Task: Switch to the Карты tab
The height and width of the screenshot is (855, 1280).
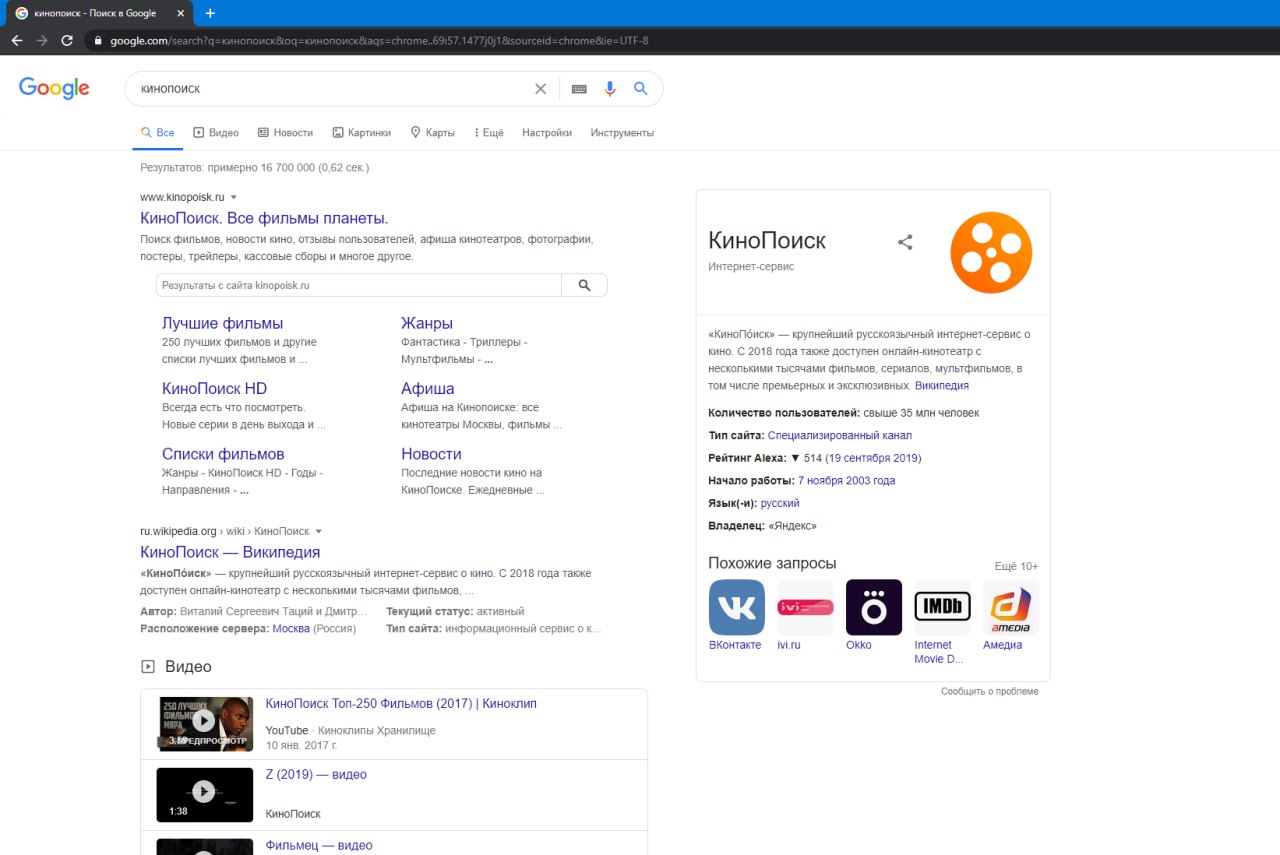Action: point(432,132)
